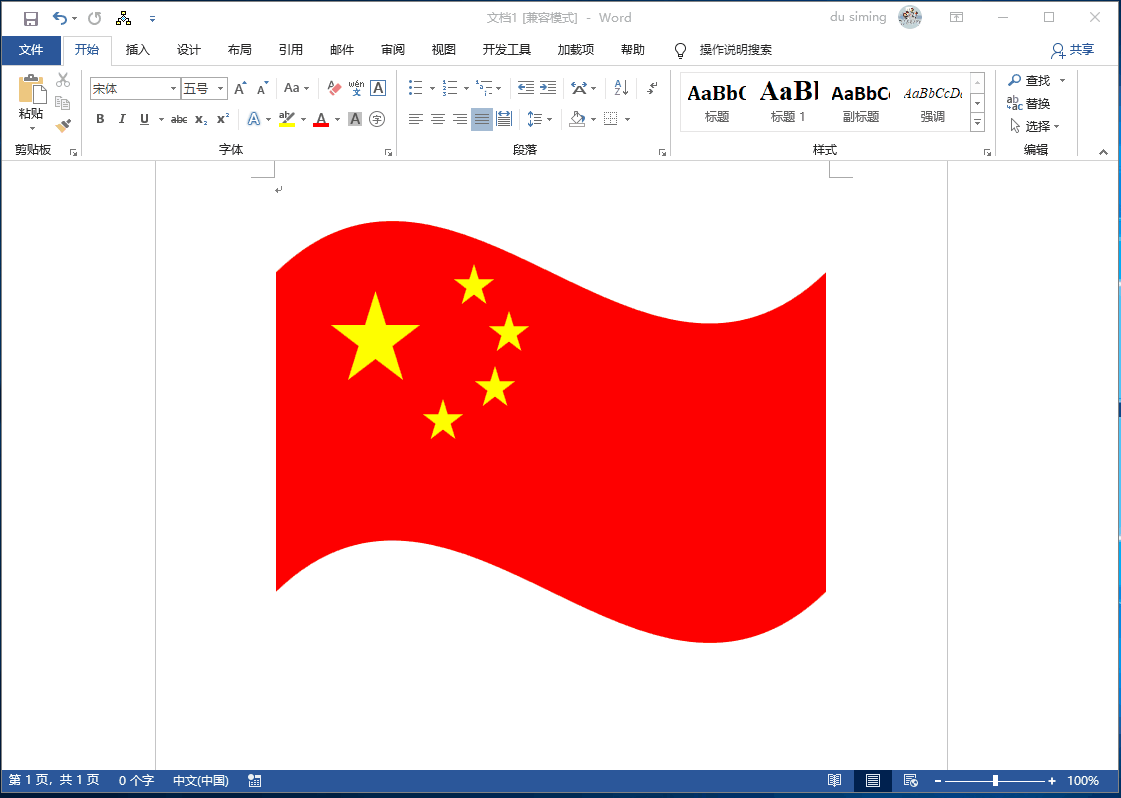Align text to the right

coord(460,119)
